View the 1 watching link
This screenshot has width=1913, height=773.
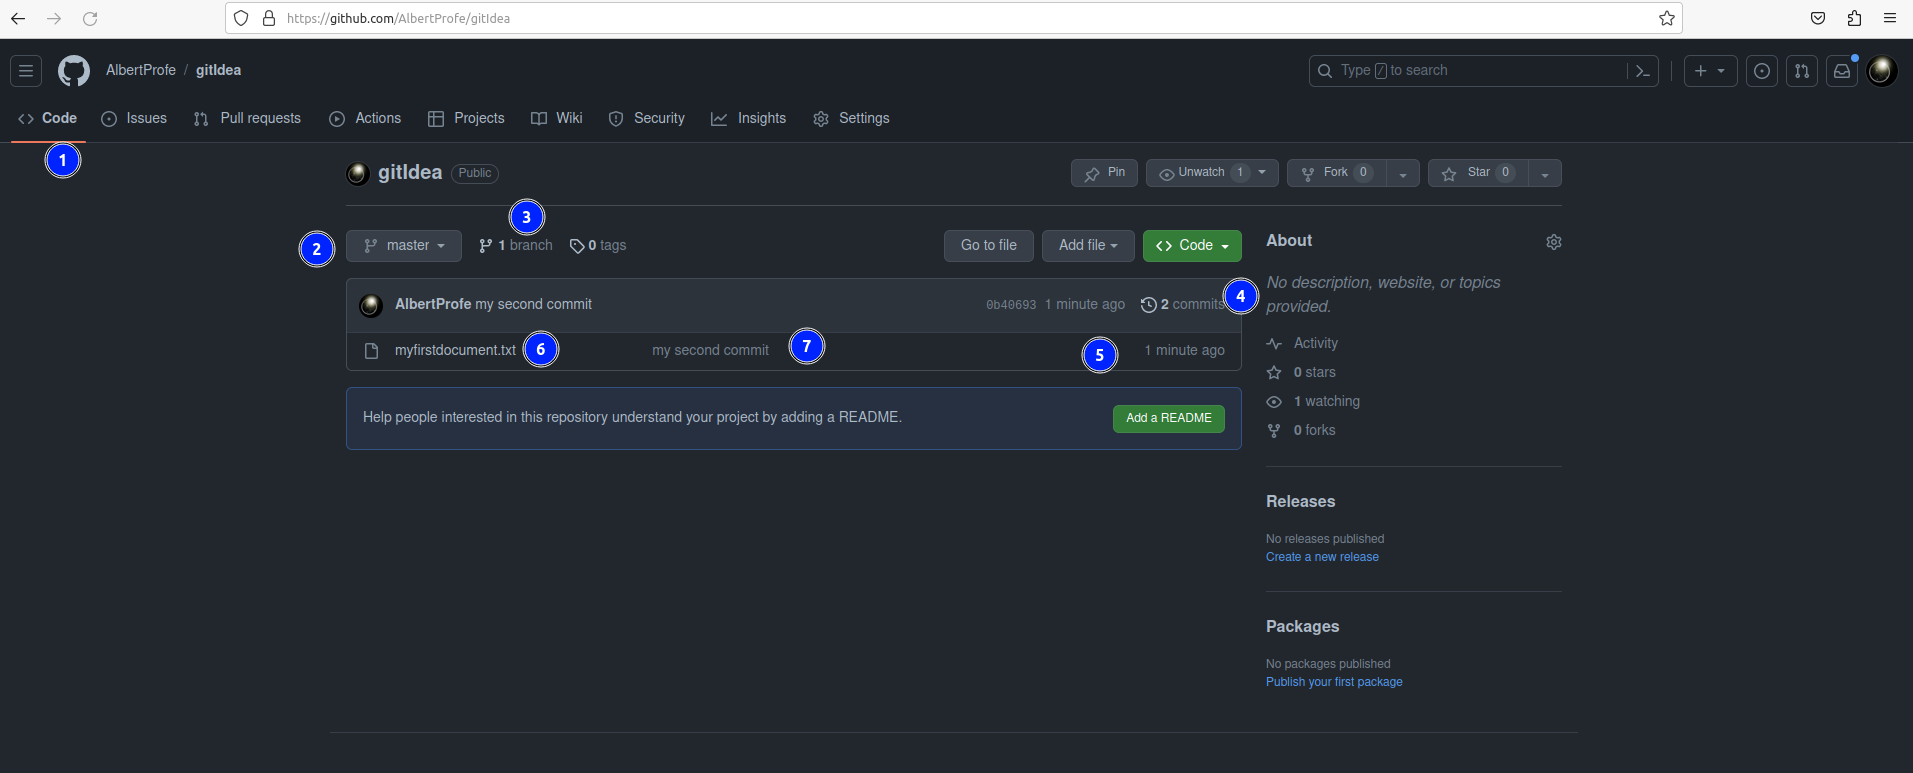tap(1313, 401)
